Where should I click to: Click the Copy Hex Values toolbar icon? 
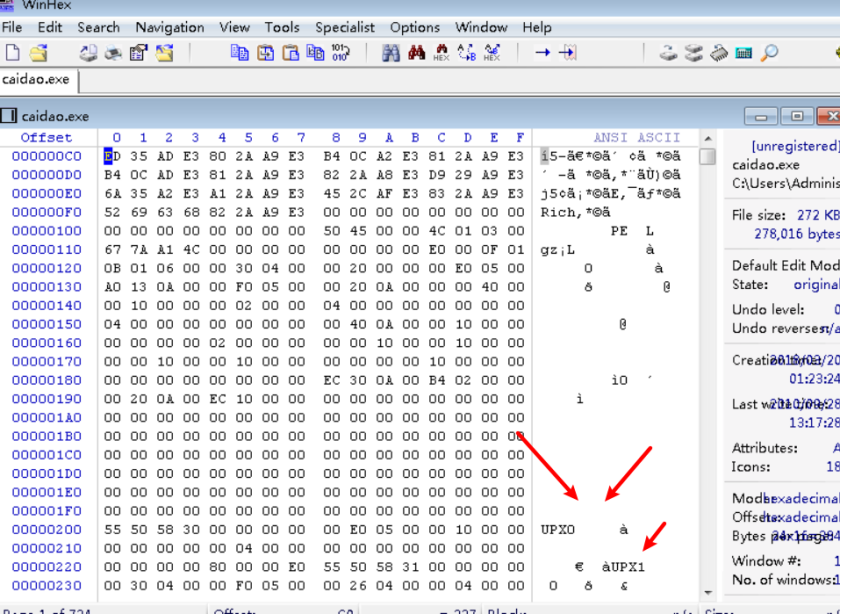coord(315,53)
